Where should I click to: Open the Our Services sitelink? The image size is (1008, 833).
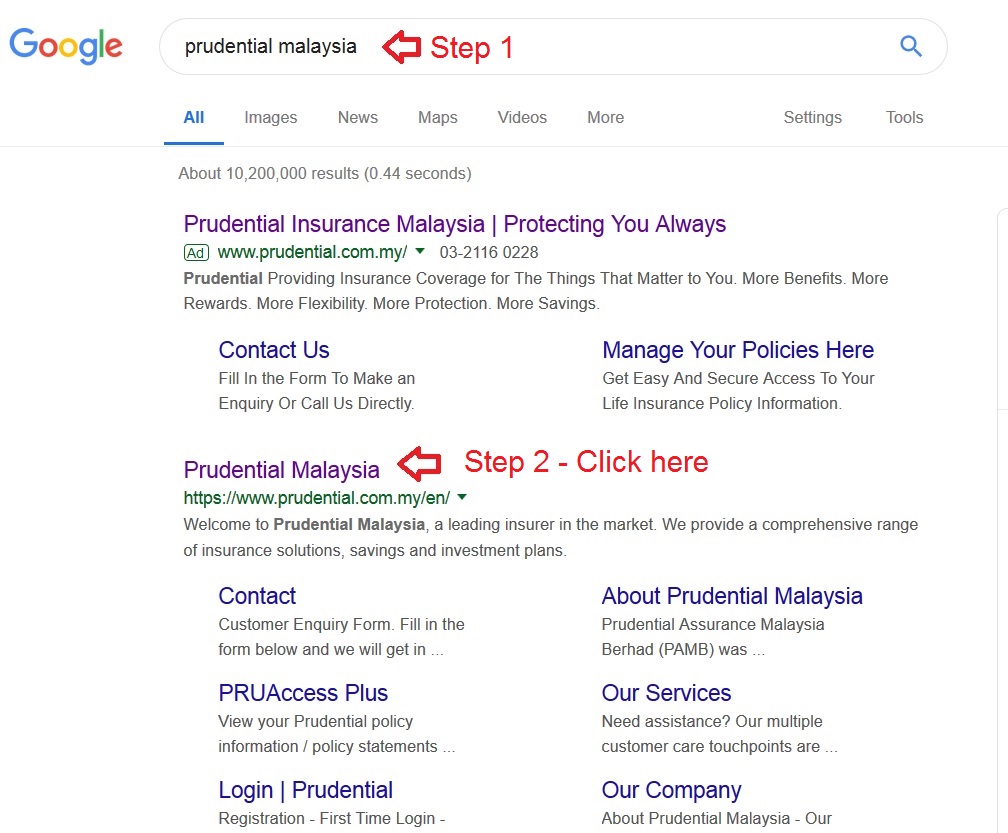tap(666, 693)
